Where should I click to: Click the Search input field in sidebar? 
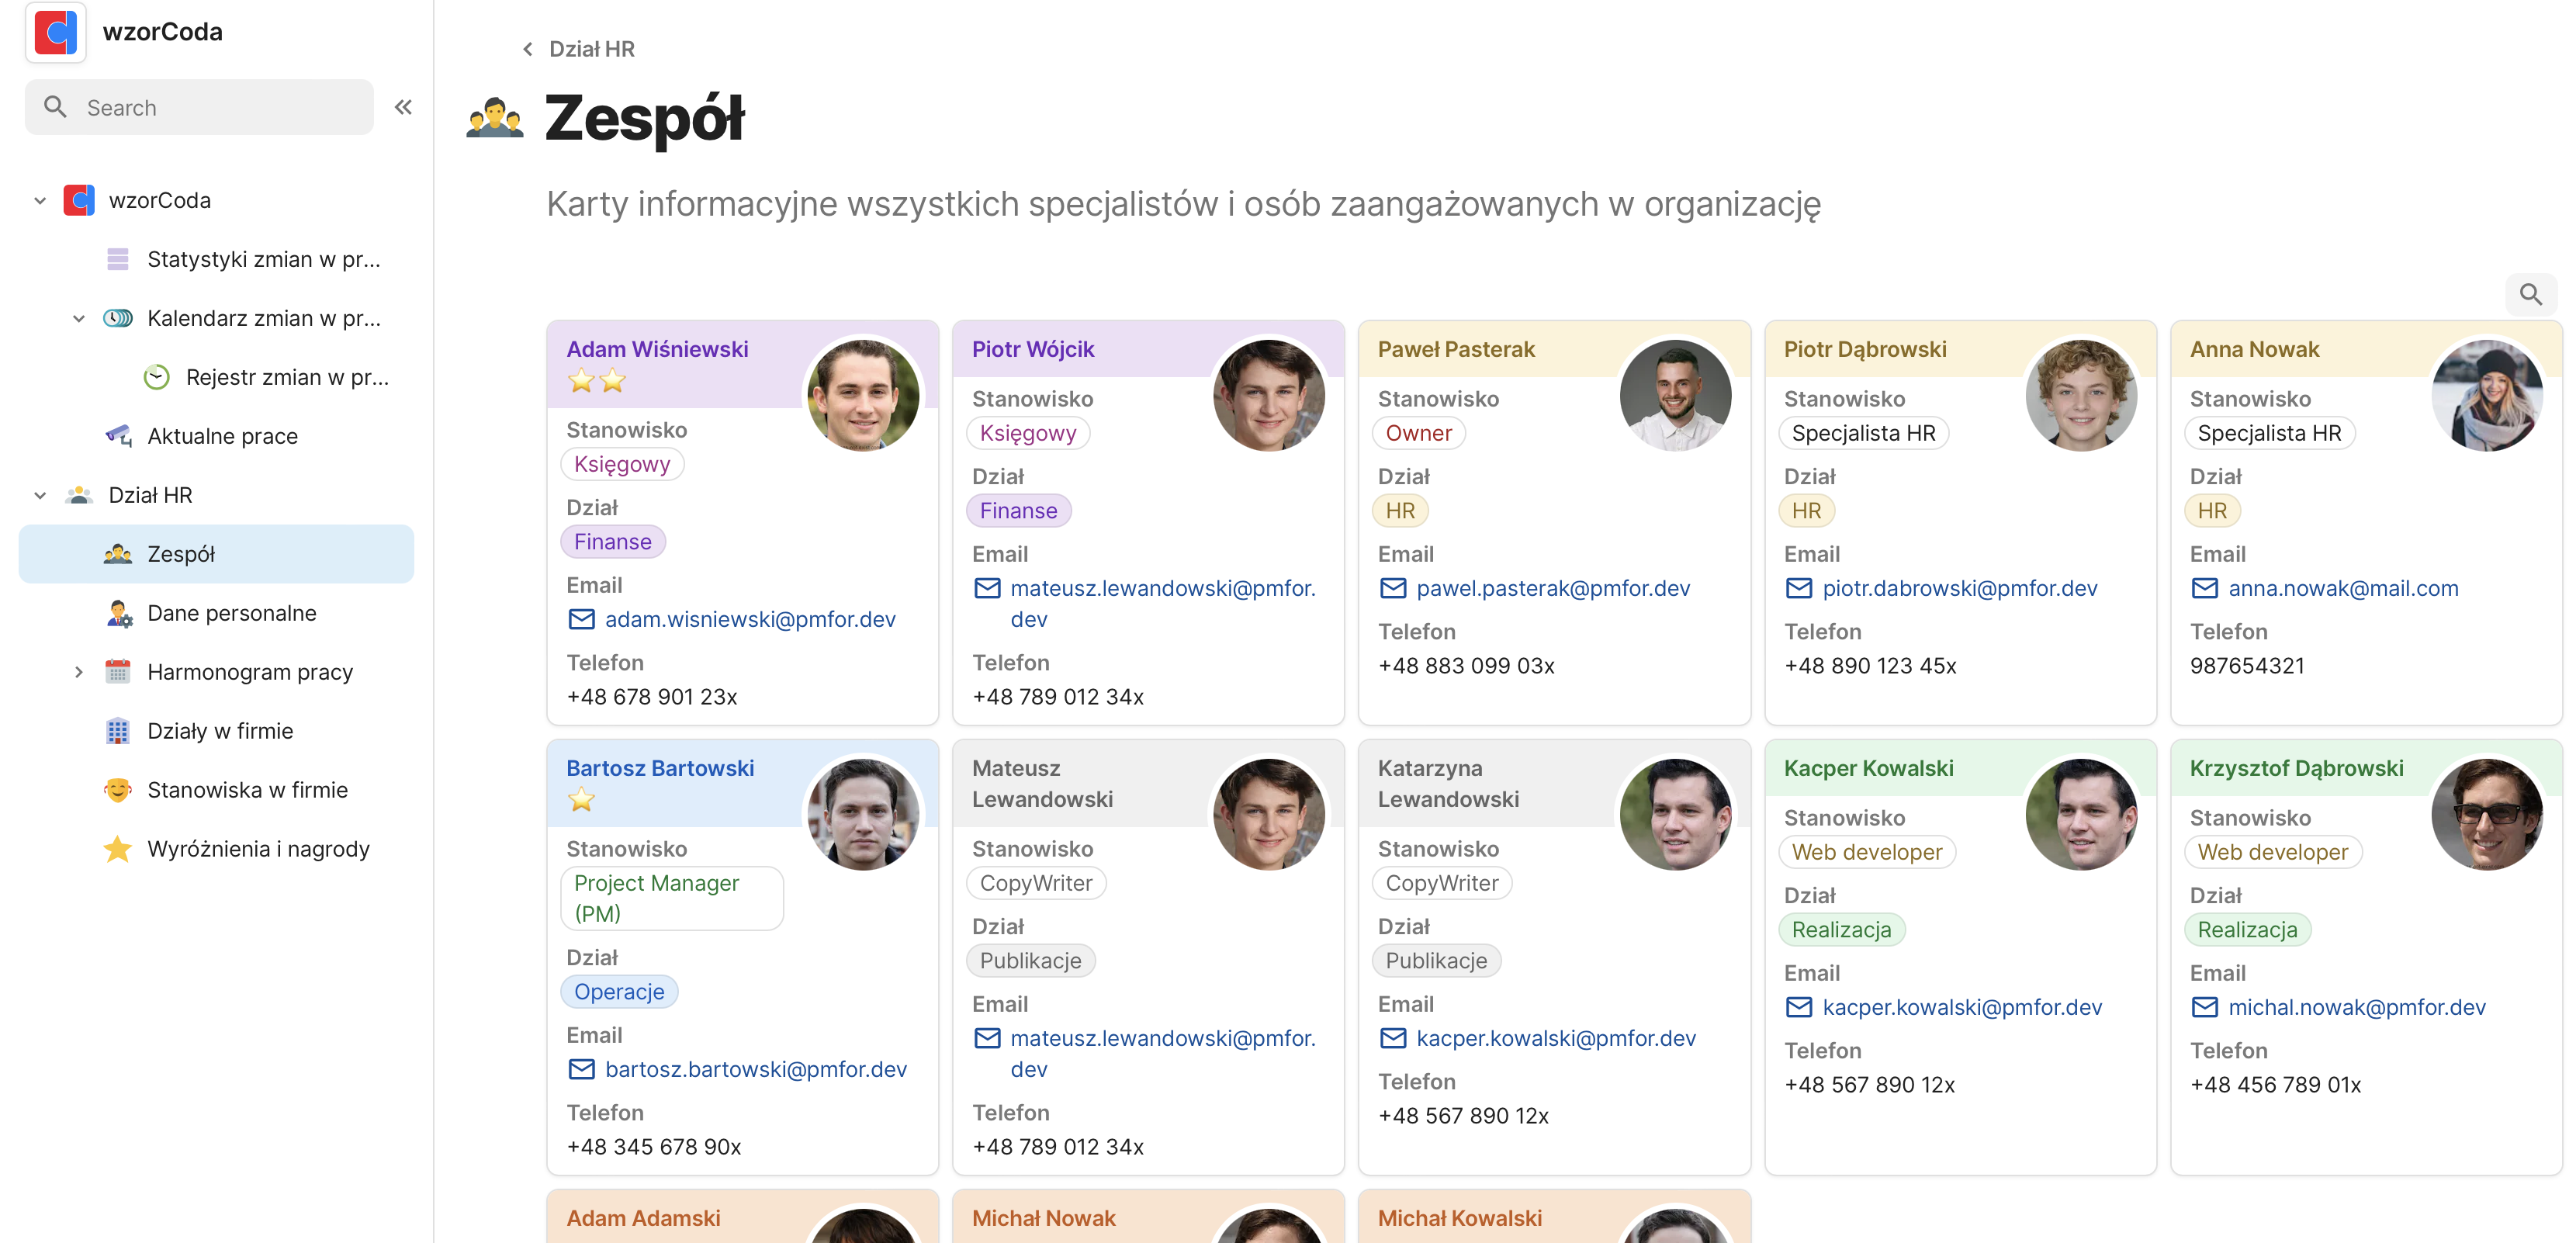coord(199,106)
